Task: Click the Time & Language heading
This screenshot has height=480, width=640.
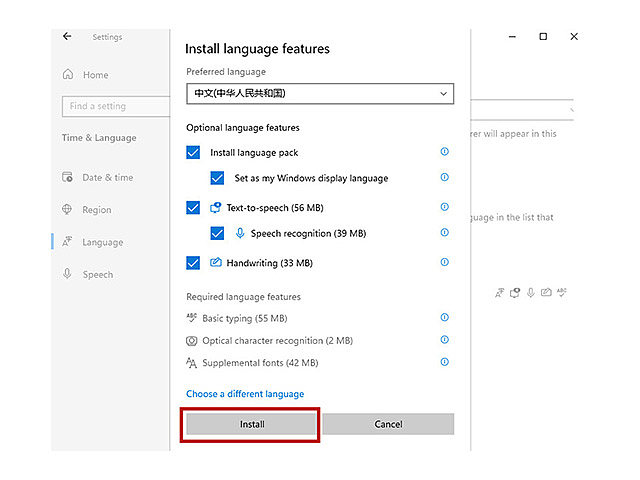Action: coord(99,138)
